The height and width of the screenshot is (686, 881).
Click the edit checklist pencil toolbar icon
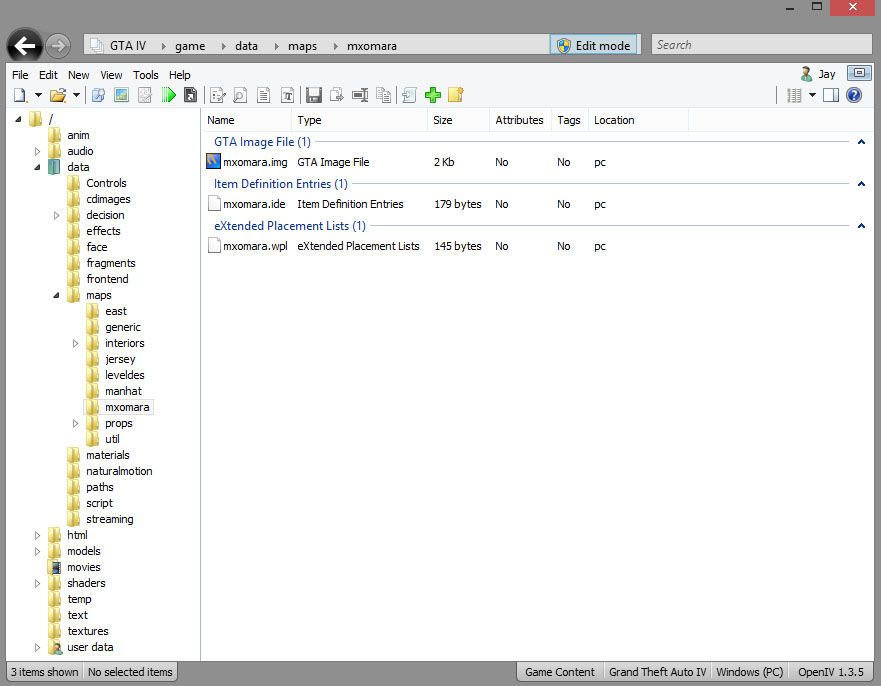217,96
